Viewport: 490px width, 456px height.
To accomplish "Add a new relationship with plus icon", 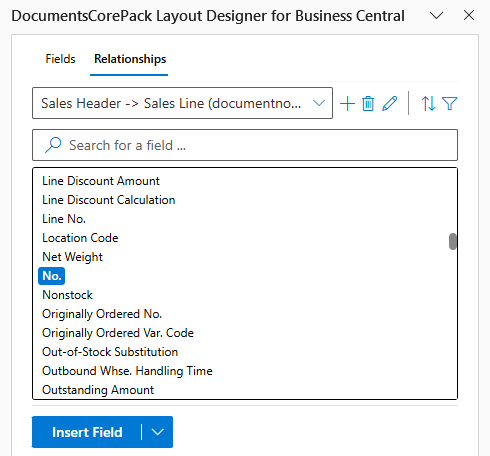I will (x=347, y=103).
